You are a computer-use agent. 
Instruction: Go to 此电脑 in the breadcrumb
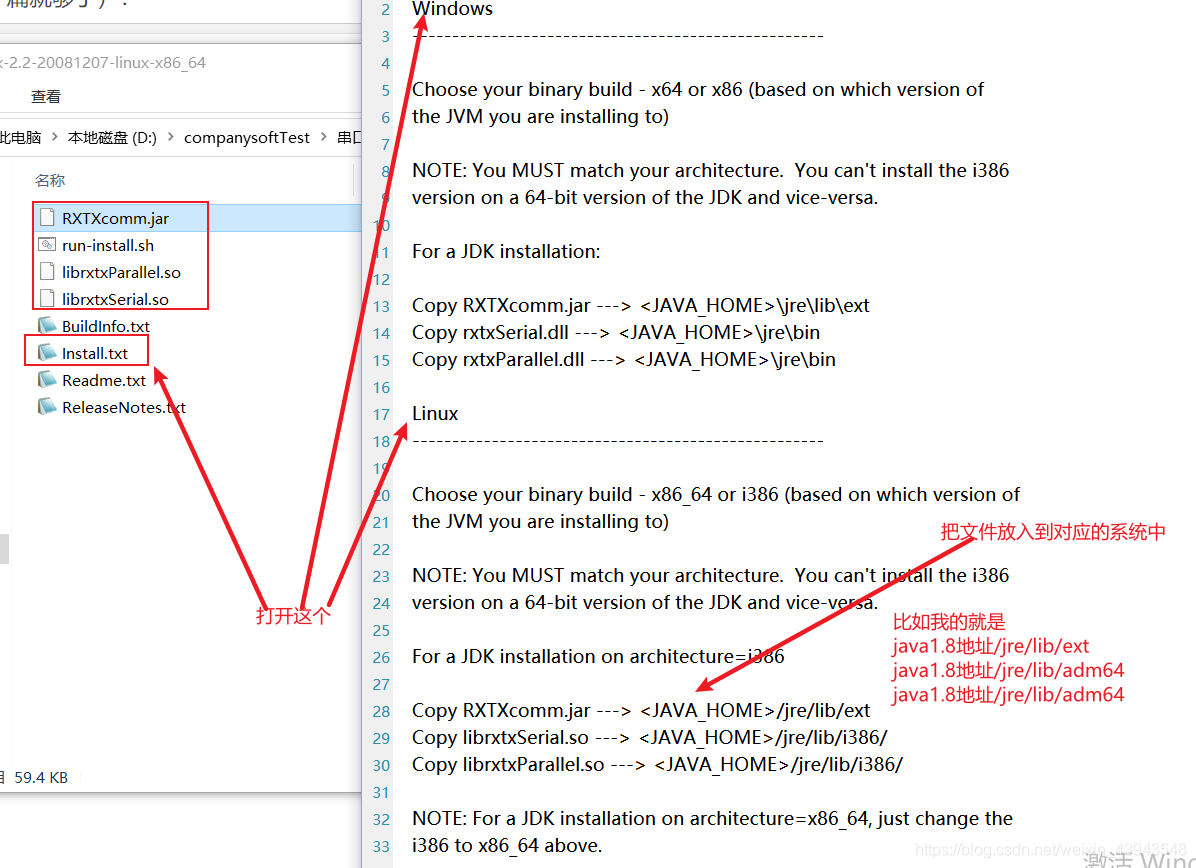click(x=21, y=137)
